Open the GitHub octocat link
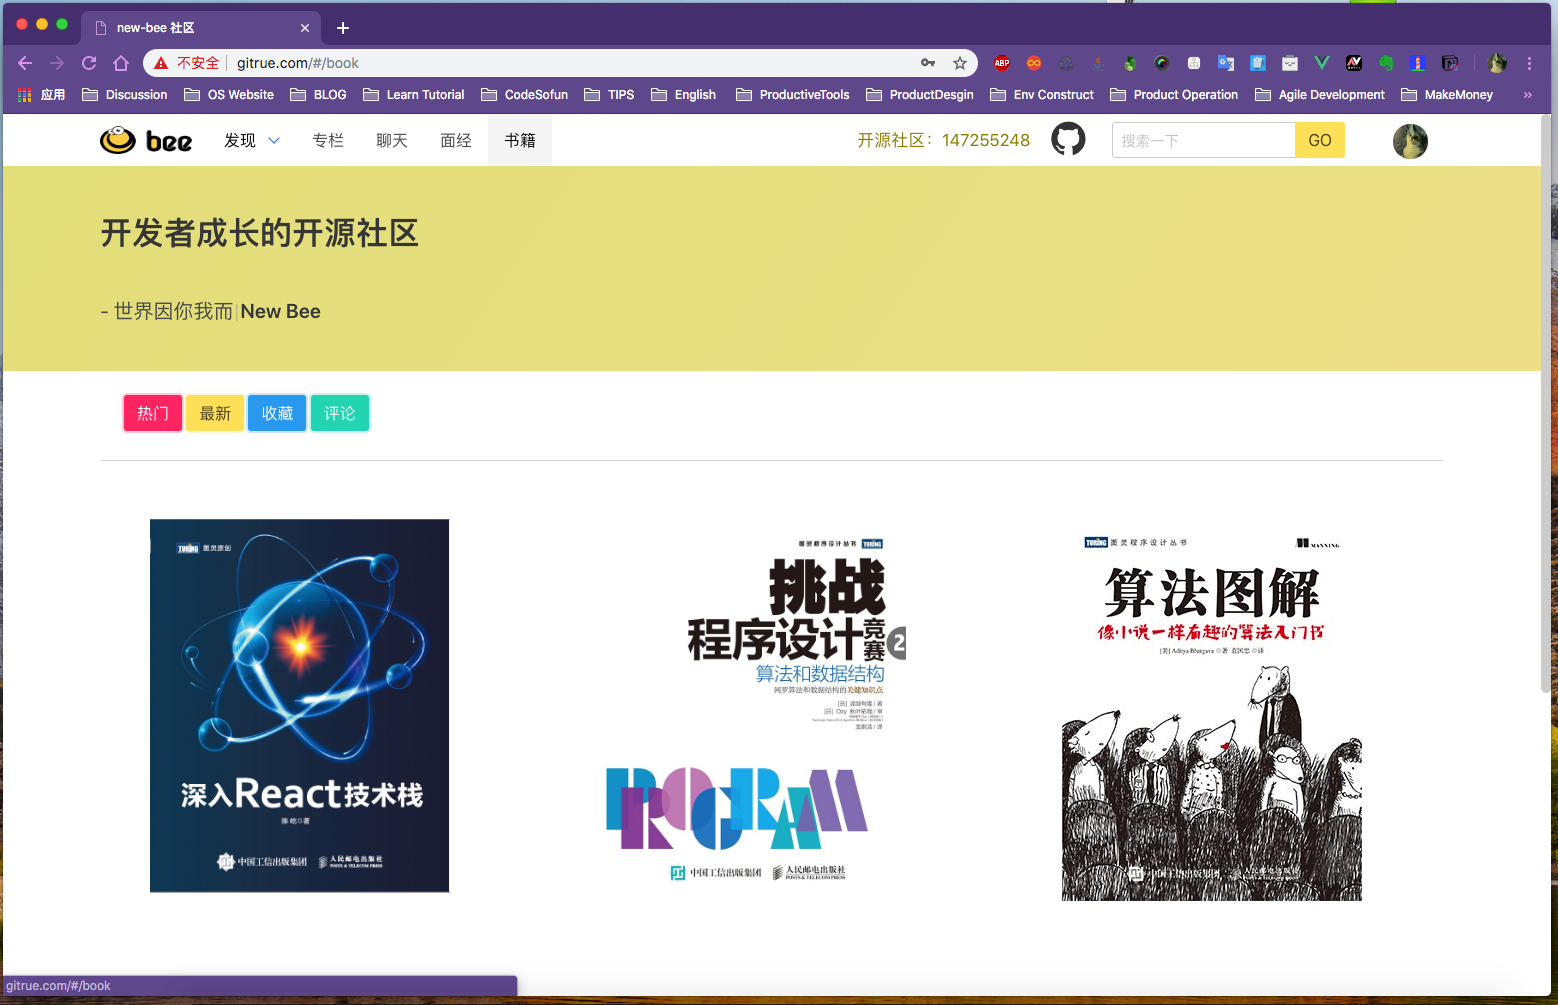Image resolution: width=1558 pixels, height=1005 pixels. (x=1068, y=139)
